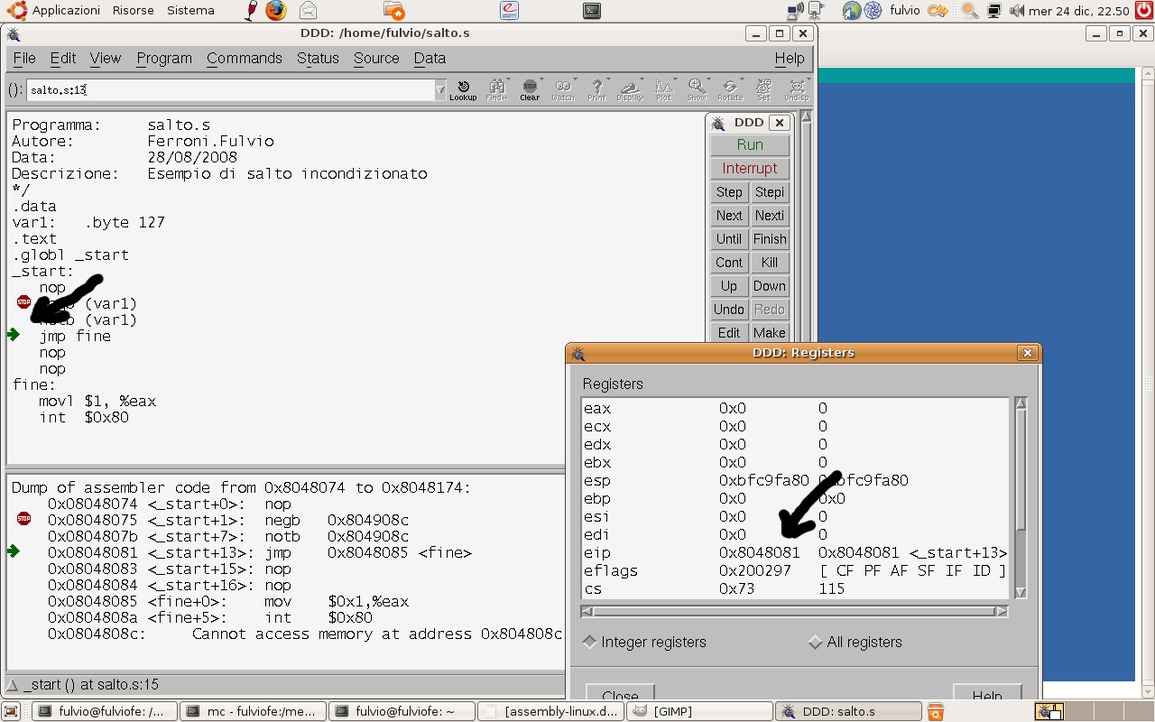Click the stop sign breakpoint in source pane
This screenshot has width=1155, height=722.
[x=24, y=302]
